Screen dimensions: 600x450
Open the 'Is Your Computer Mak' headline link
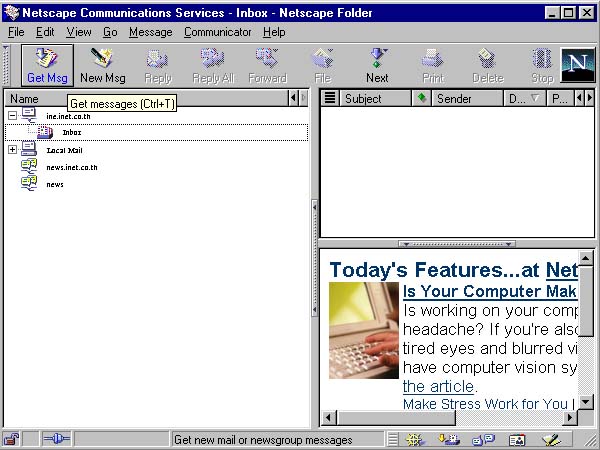pos(490,291)
